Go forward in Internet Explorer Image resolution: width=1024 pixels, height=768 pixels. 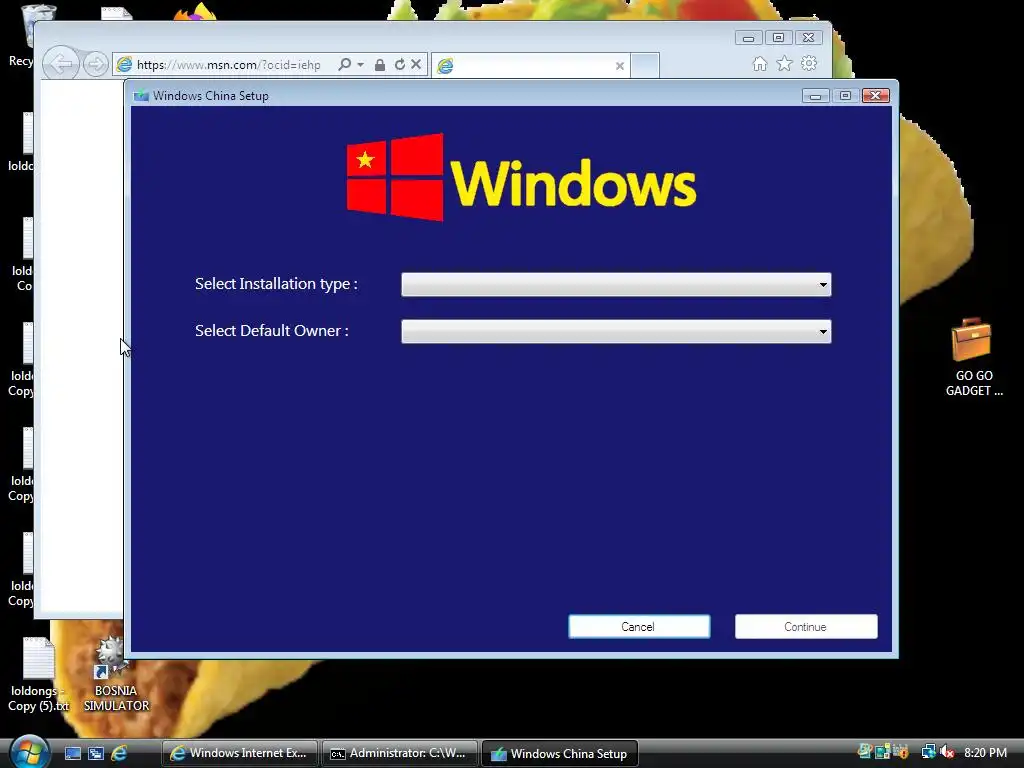pyautogui.click(x=96, y=65)
